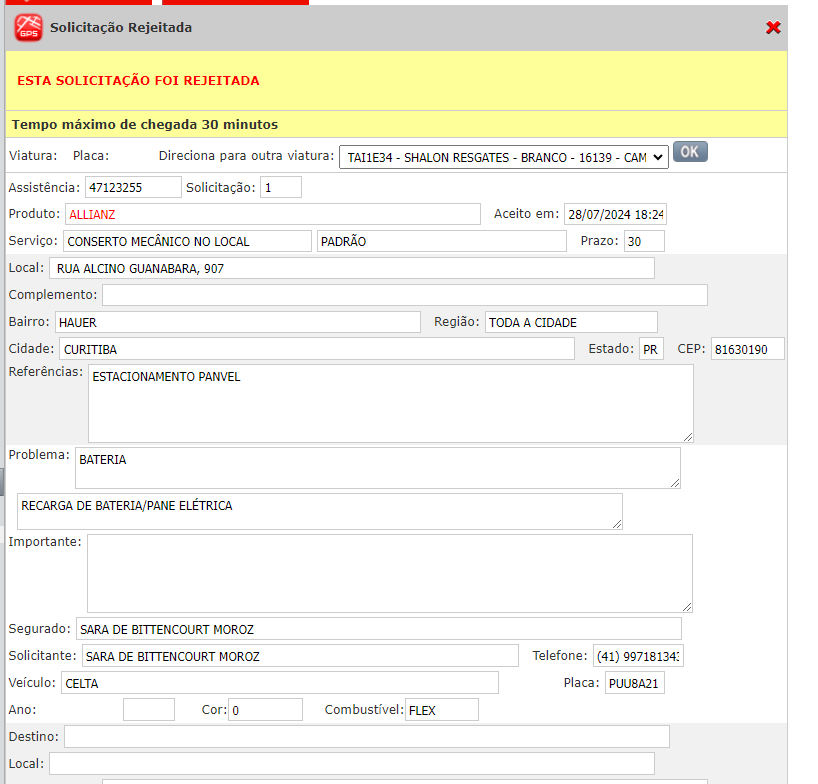This screenshot has width=818, height=784.
Task: Grab the Referências text area resize handle
Action: click(x=687, y=437)
